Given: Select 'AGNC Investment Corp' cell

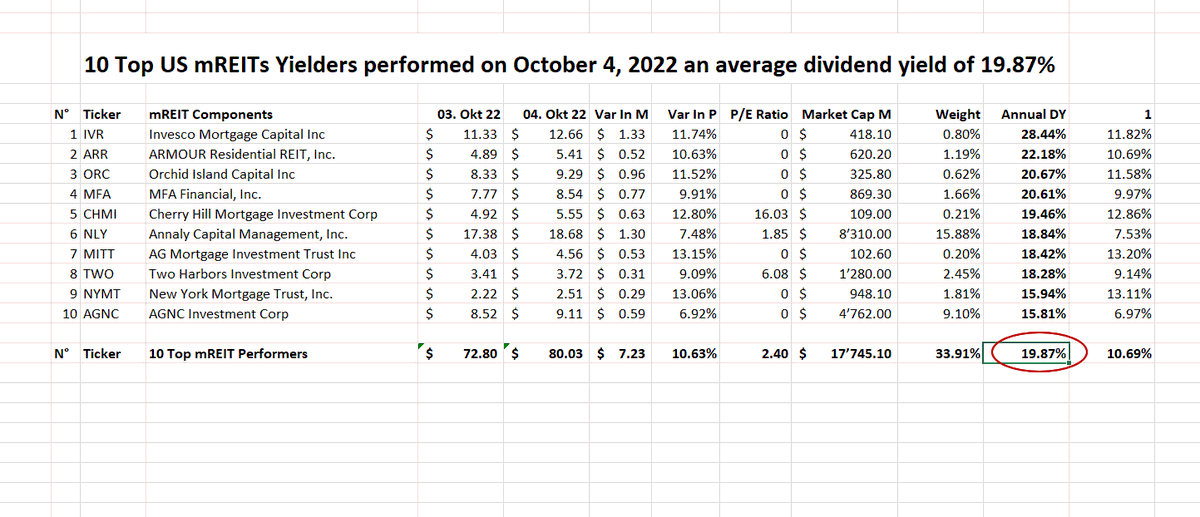Looking at the screenshot, I should (x=218, y=314).
